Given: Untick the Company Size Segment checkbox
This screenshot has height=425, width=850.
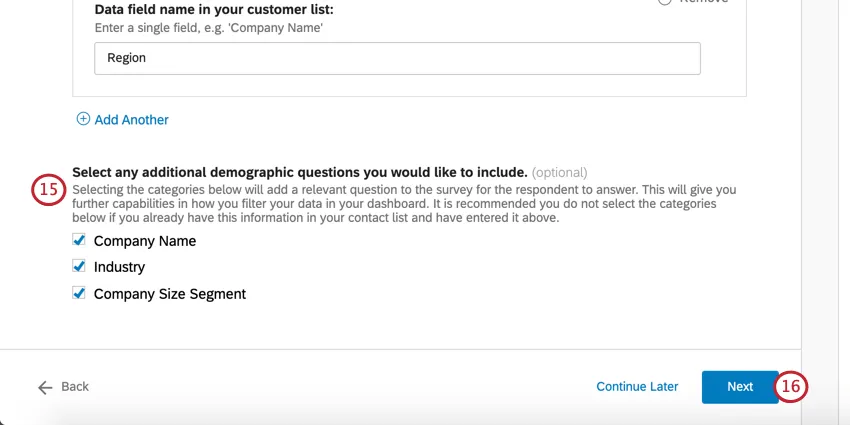Looking at the screenshot, I should point(79,294).
